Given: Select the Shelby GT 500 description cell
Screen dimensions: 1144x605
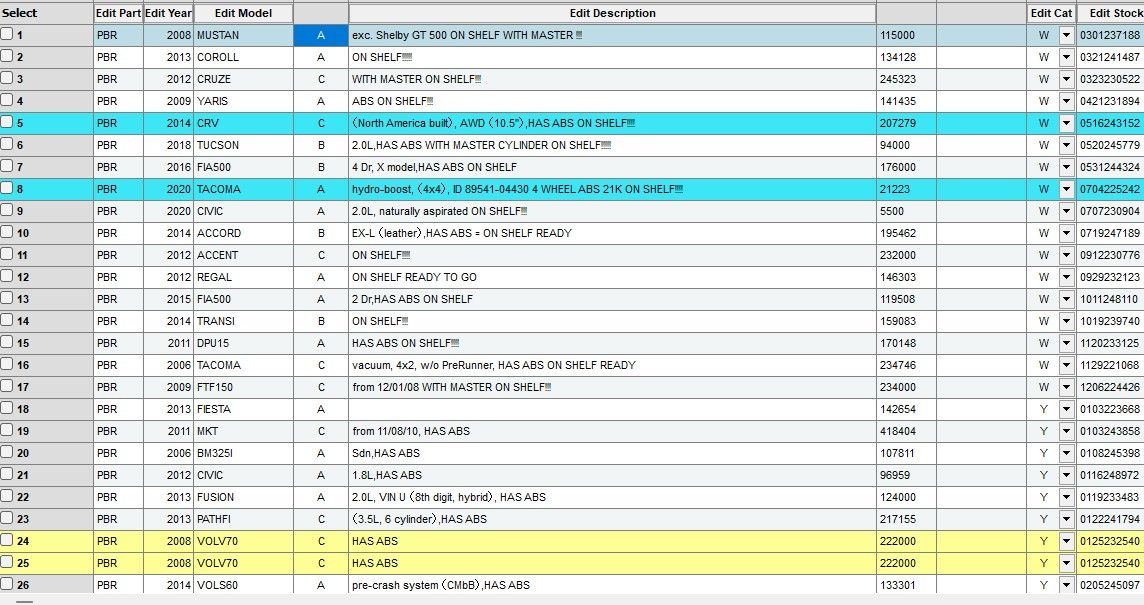Looking at the screenshot, I should (x=612, y=35).
